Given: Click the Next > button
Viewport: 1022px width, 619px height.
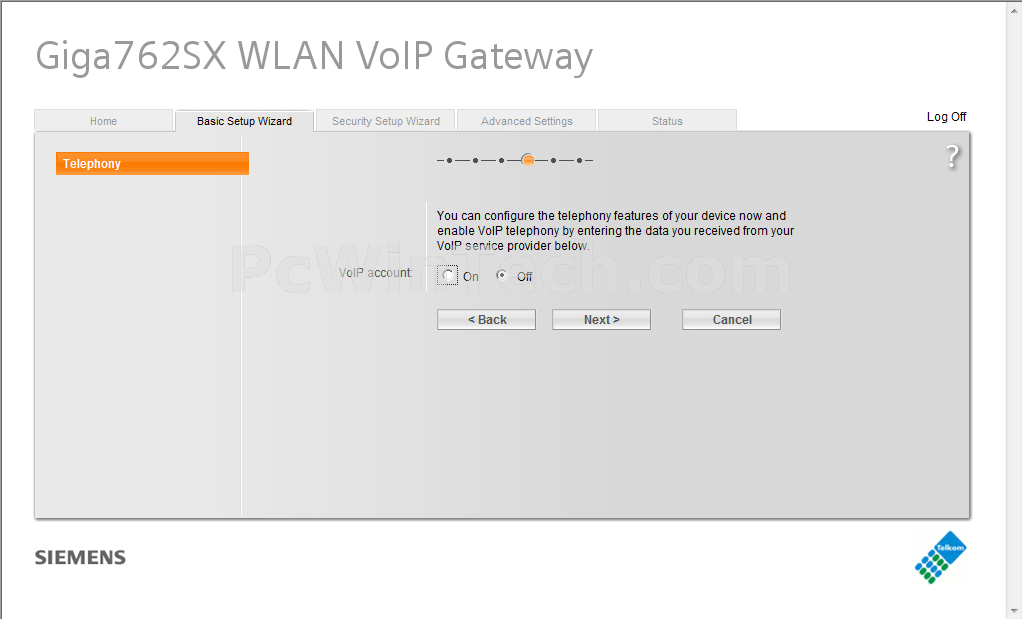Looking at the screenshot, I should [x=601, y=319].
